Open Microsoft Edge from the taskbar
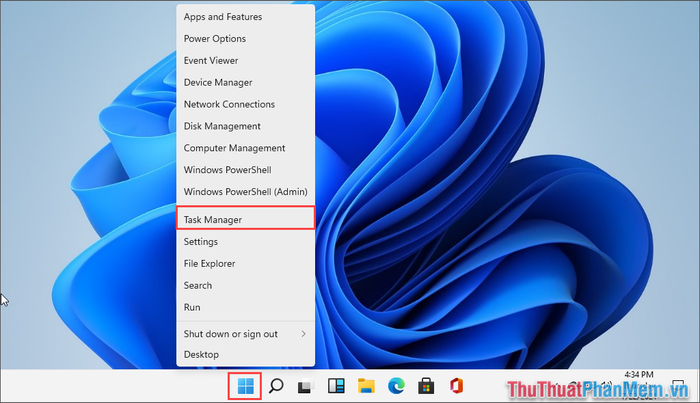This screenshot has width=700, height=403. (x=396, y=385)
